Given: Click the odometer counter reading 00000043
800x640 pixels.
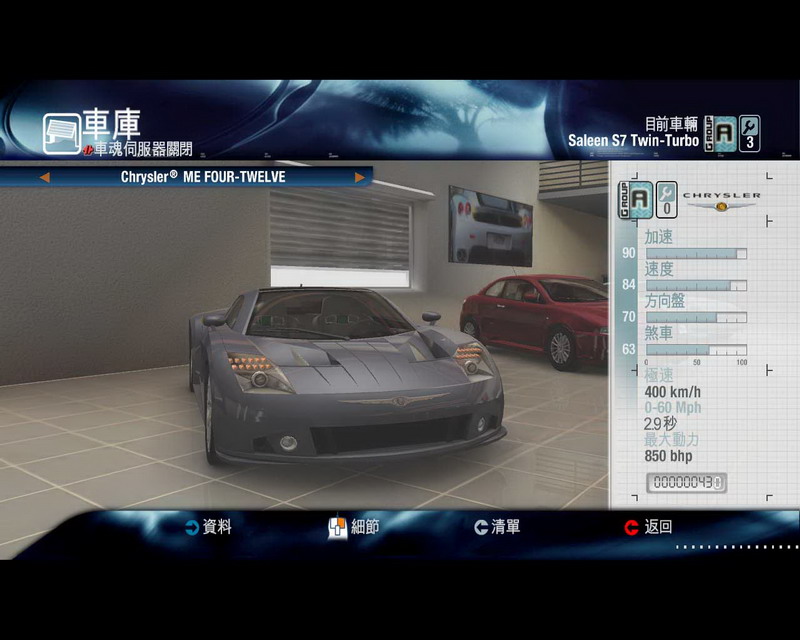Looking at the screenshot, I should (687, 483).
